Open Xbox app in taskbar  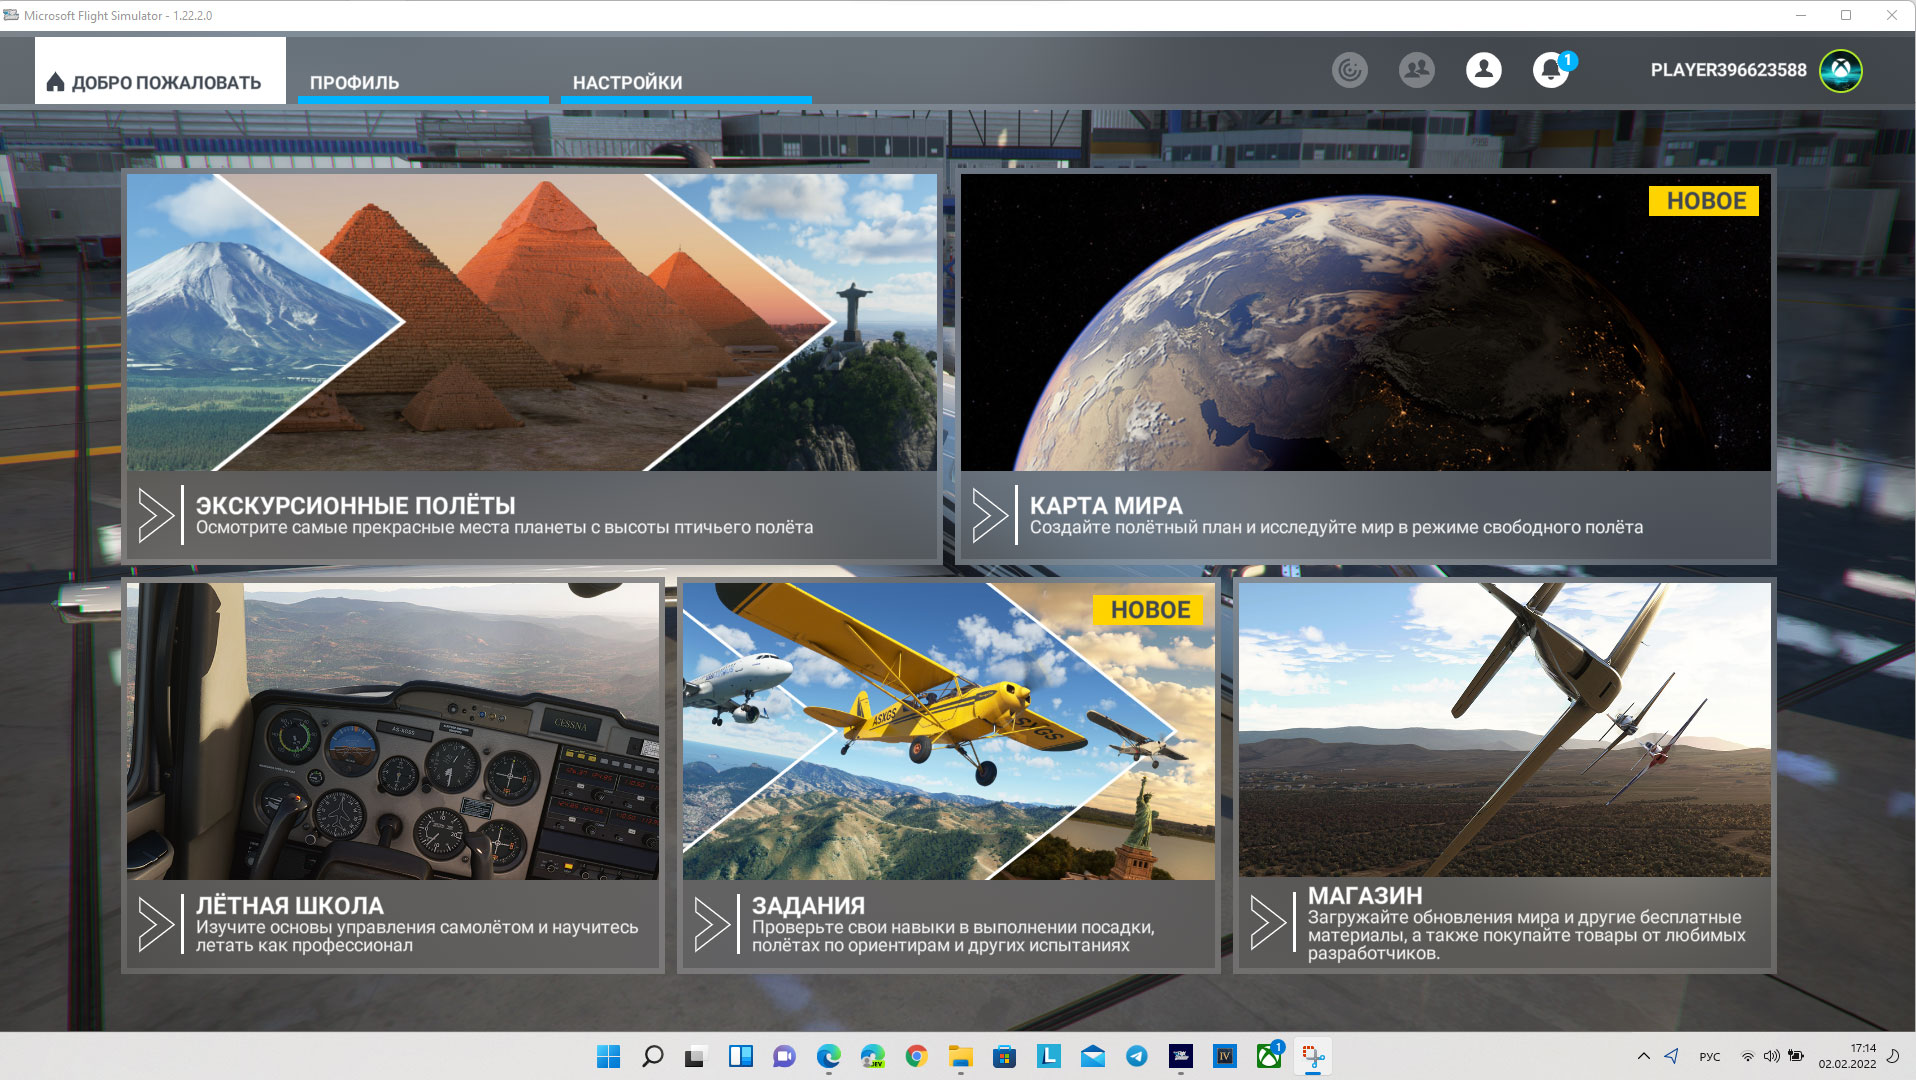(1268, 1056)
